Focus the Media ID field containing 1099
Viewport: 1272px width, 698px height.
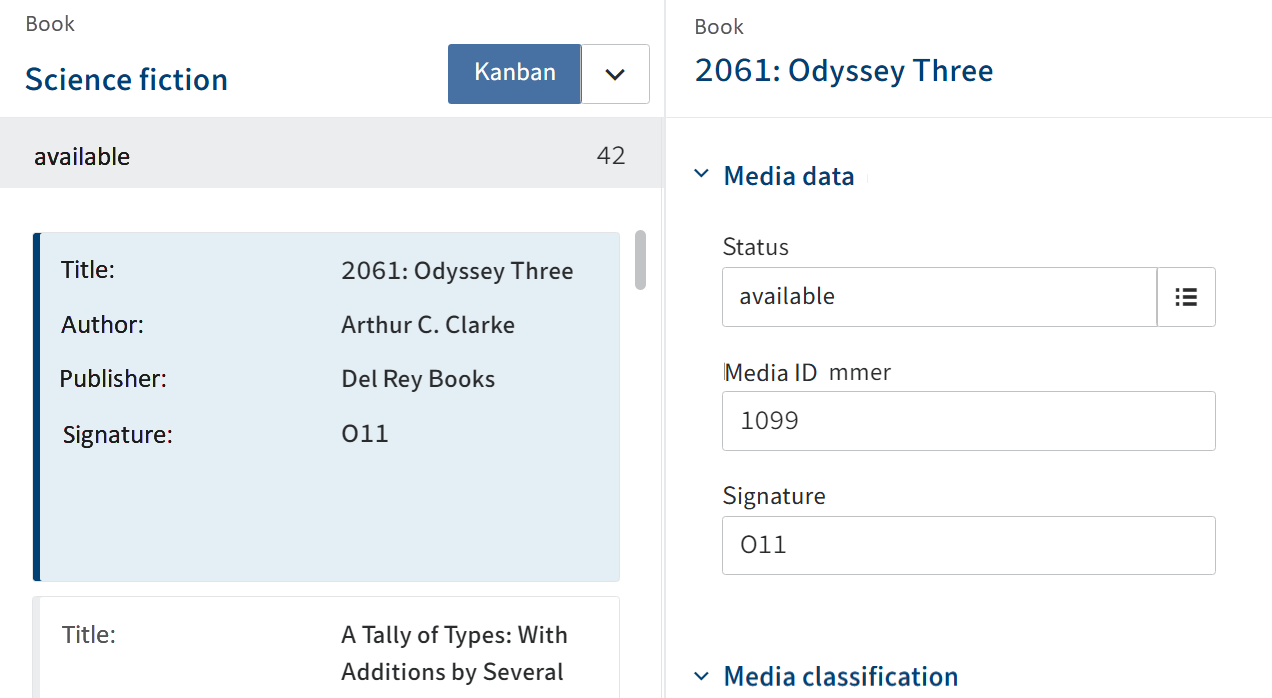[968, 421]
